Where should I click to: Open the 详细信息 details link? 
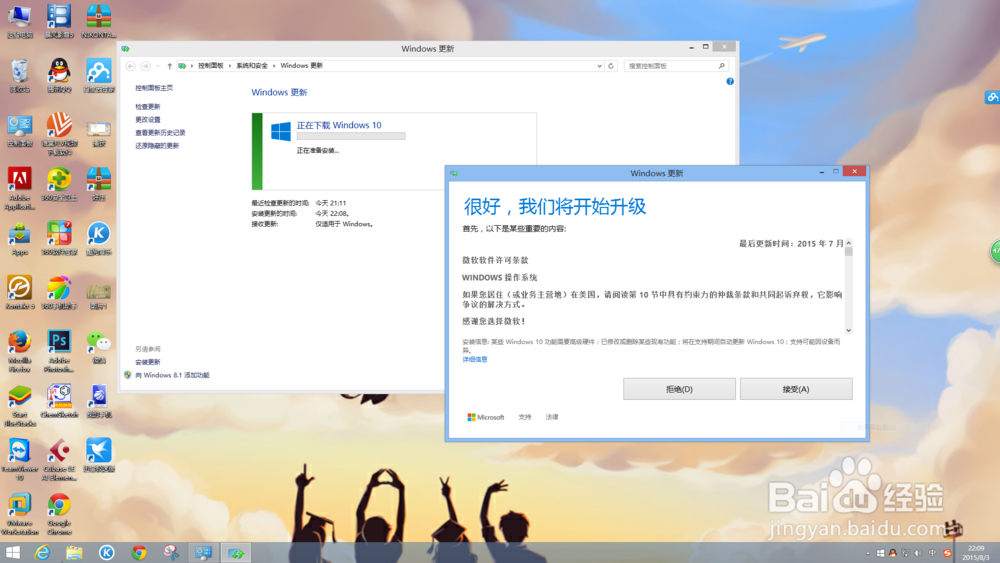(474, 360)
